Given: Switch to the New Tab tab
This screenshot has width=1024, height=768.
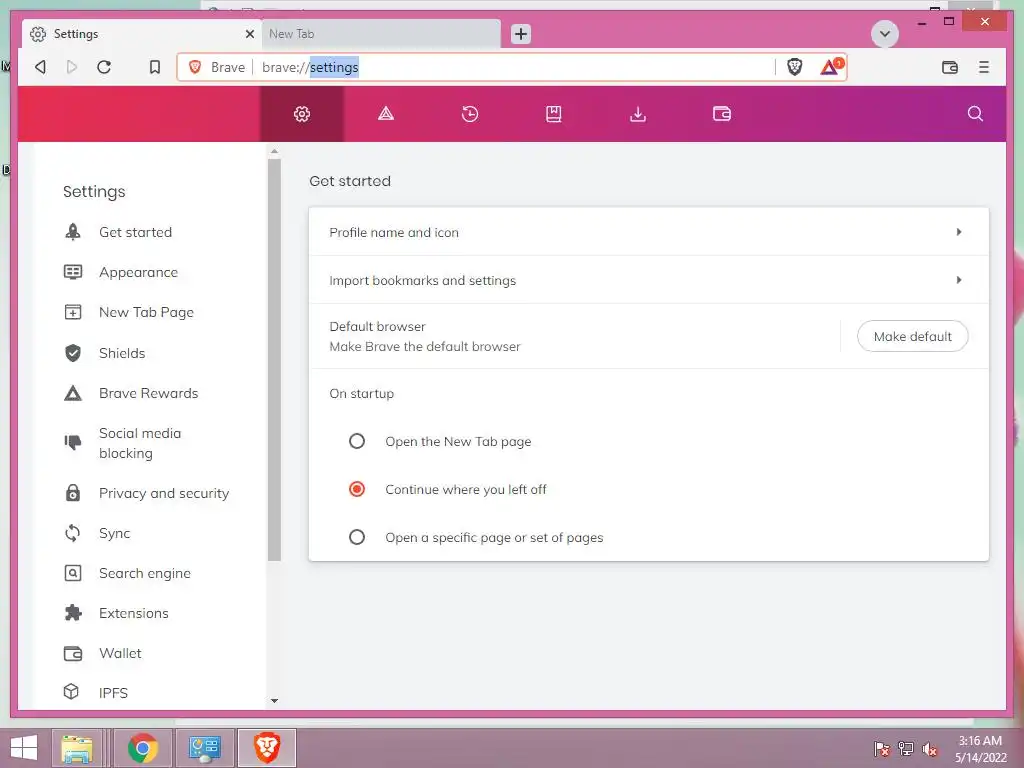Looking at the screenshot, I should 381,34.
